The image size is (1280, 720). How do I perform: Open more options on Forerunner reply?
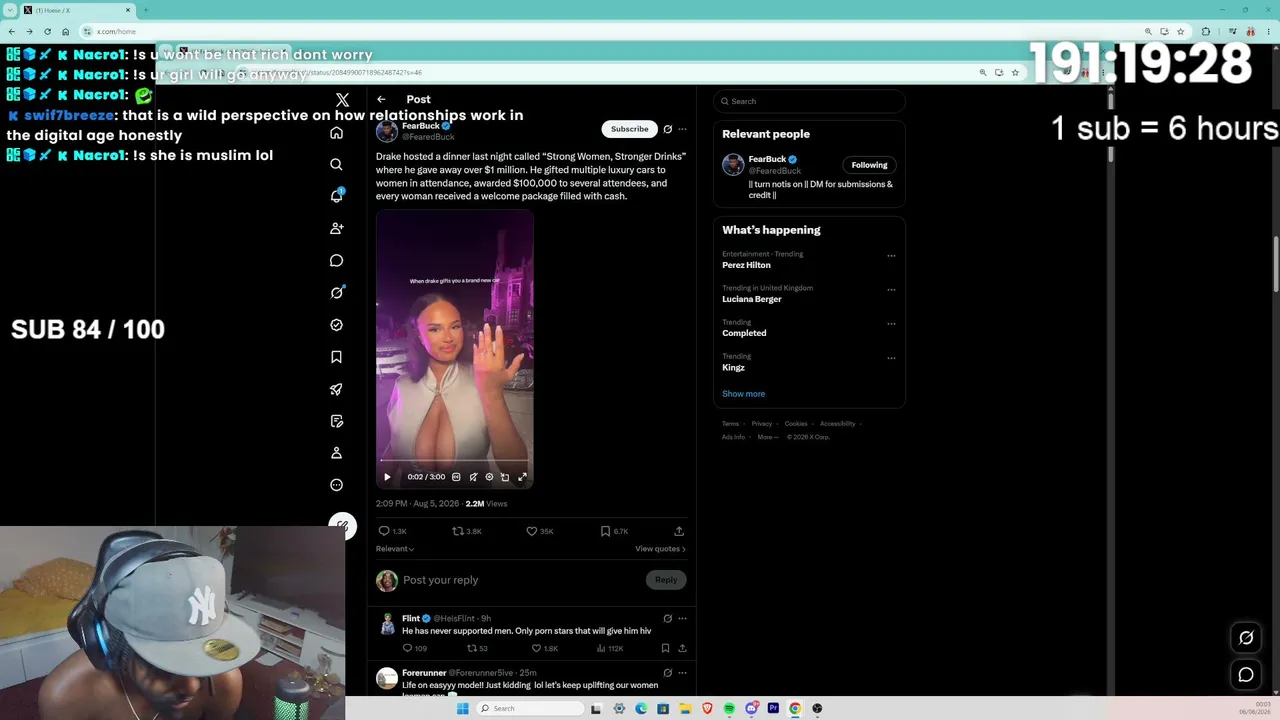682,673
